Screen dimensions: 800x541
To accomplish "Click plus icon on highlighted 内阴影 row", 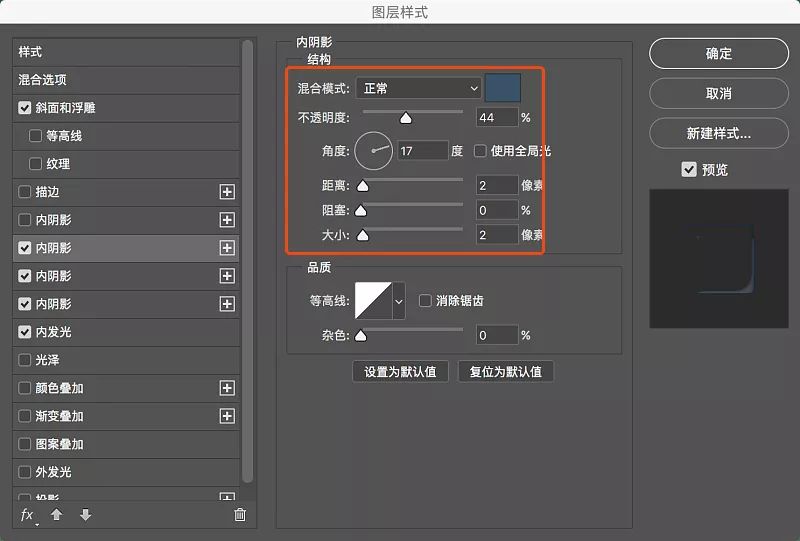I will [227, 248].
